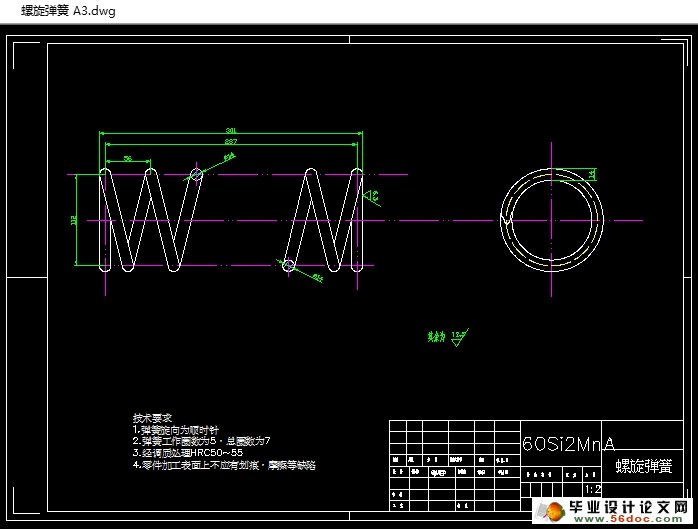Viewport: 698px width, 529px height.
Task: Select the 112 vertical diameter dimension
Action: 74,220
